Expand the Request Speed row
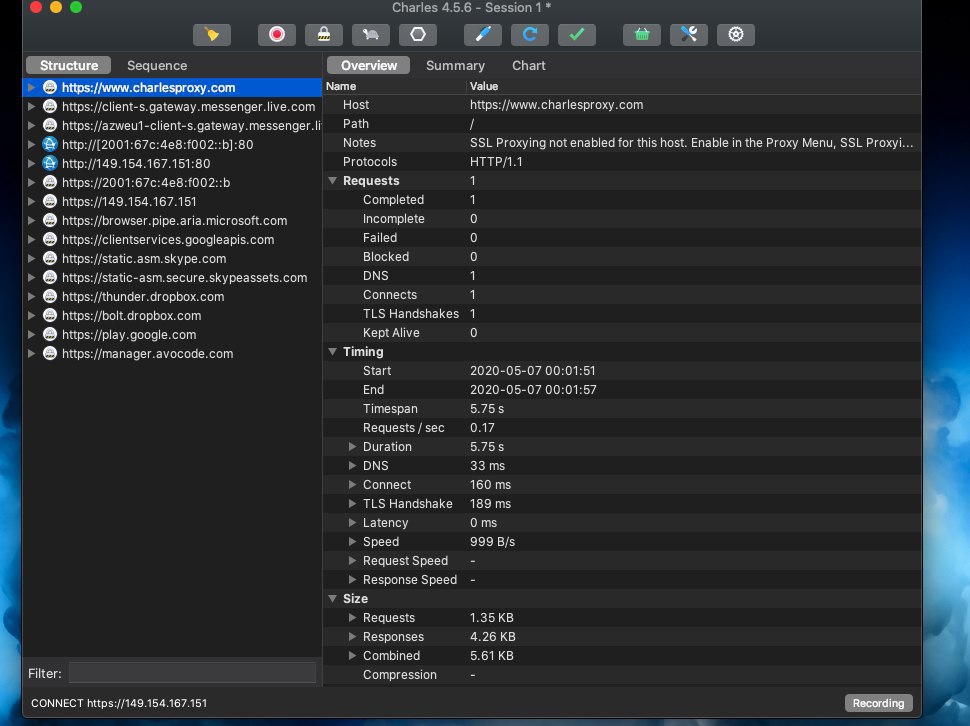This screenshot has height=726, width=970. point(352,561)
